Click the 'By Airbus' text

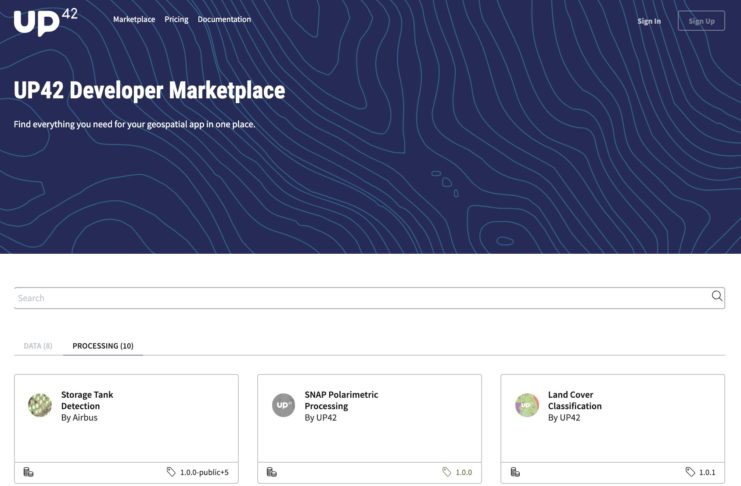tap(79, 417)
